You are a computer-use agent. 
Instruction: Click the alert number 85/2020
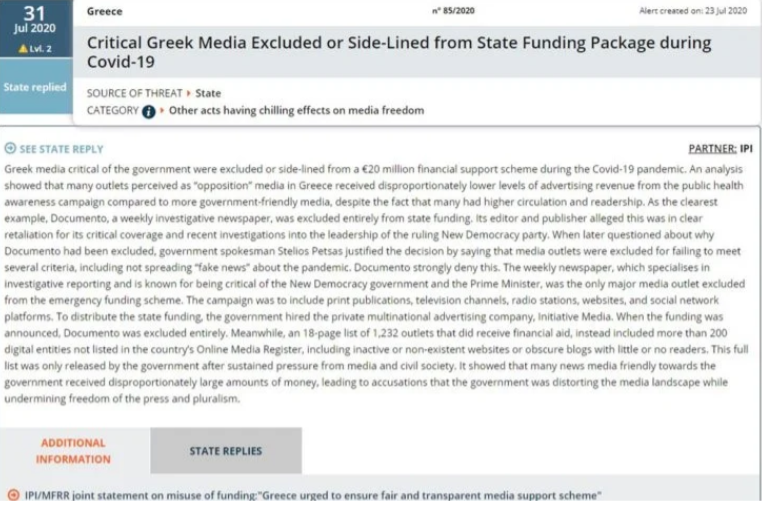[450, 11]
